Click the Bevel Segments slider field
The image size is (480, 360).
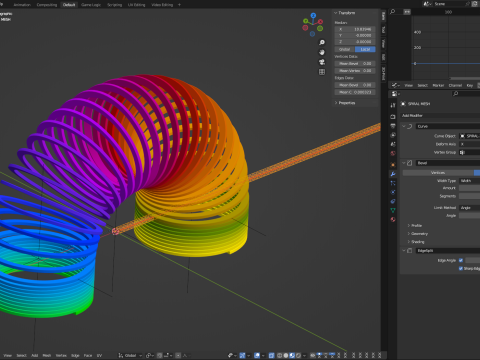469,196
